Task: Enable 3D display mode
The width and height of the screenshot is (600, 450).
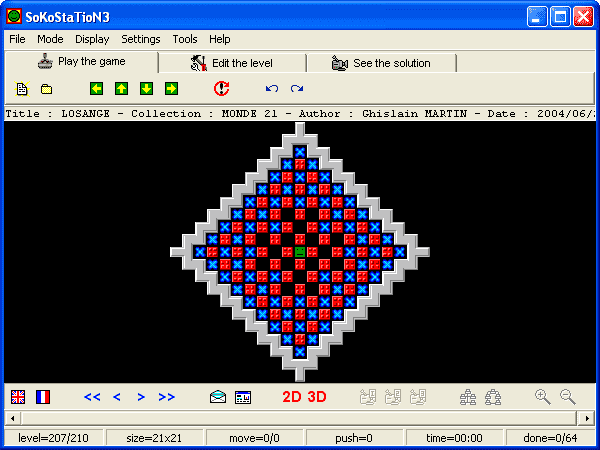Action: click(317, 397)
